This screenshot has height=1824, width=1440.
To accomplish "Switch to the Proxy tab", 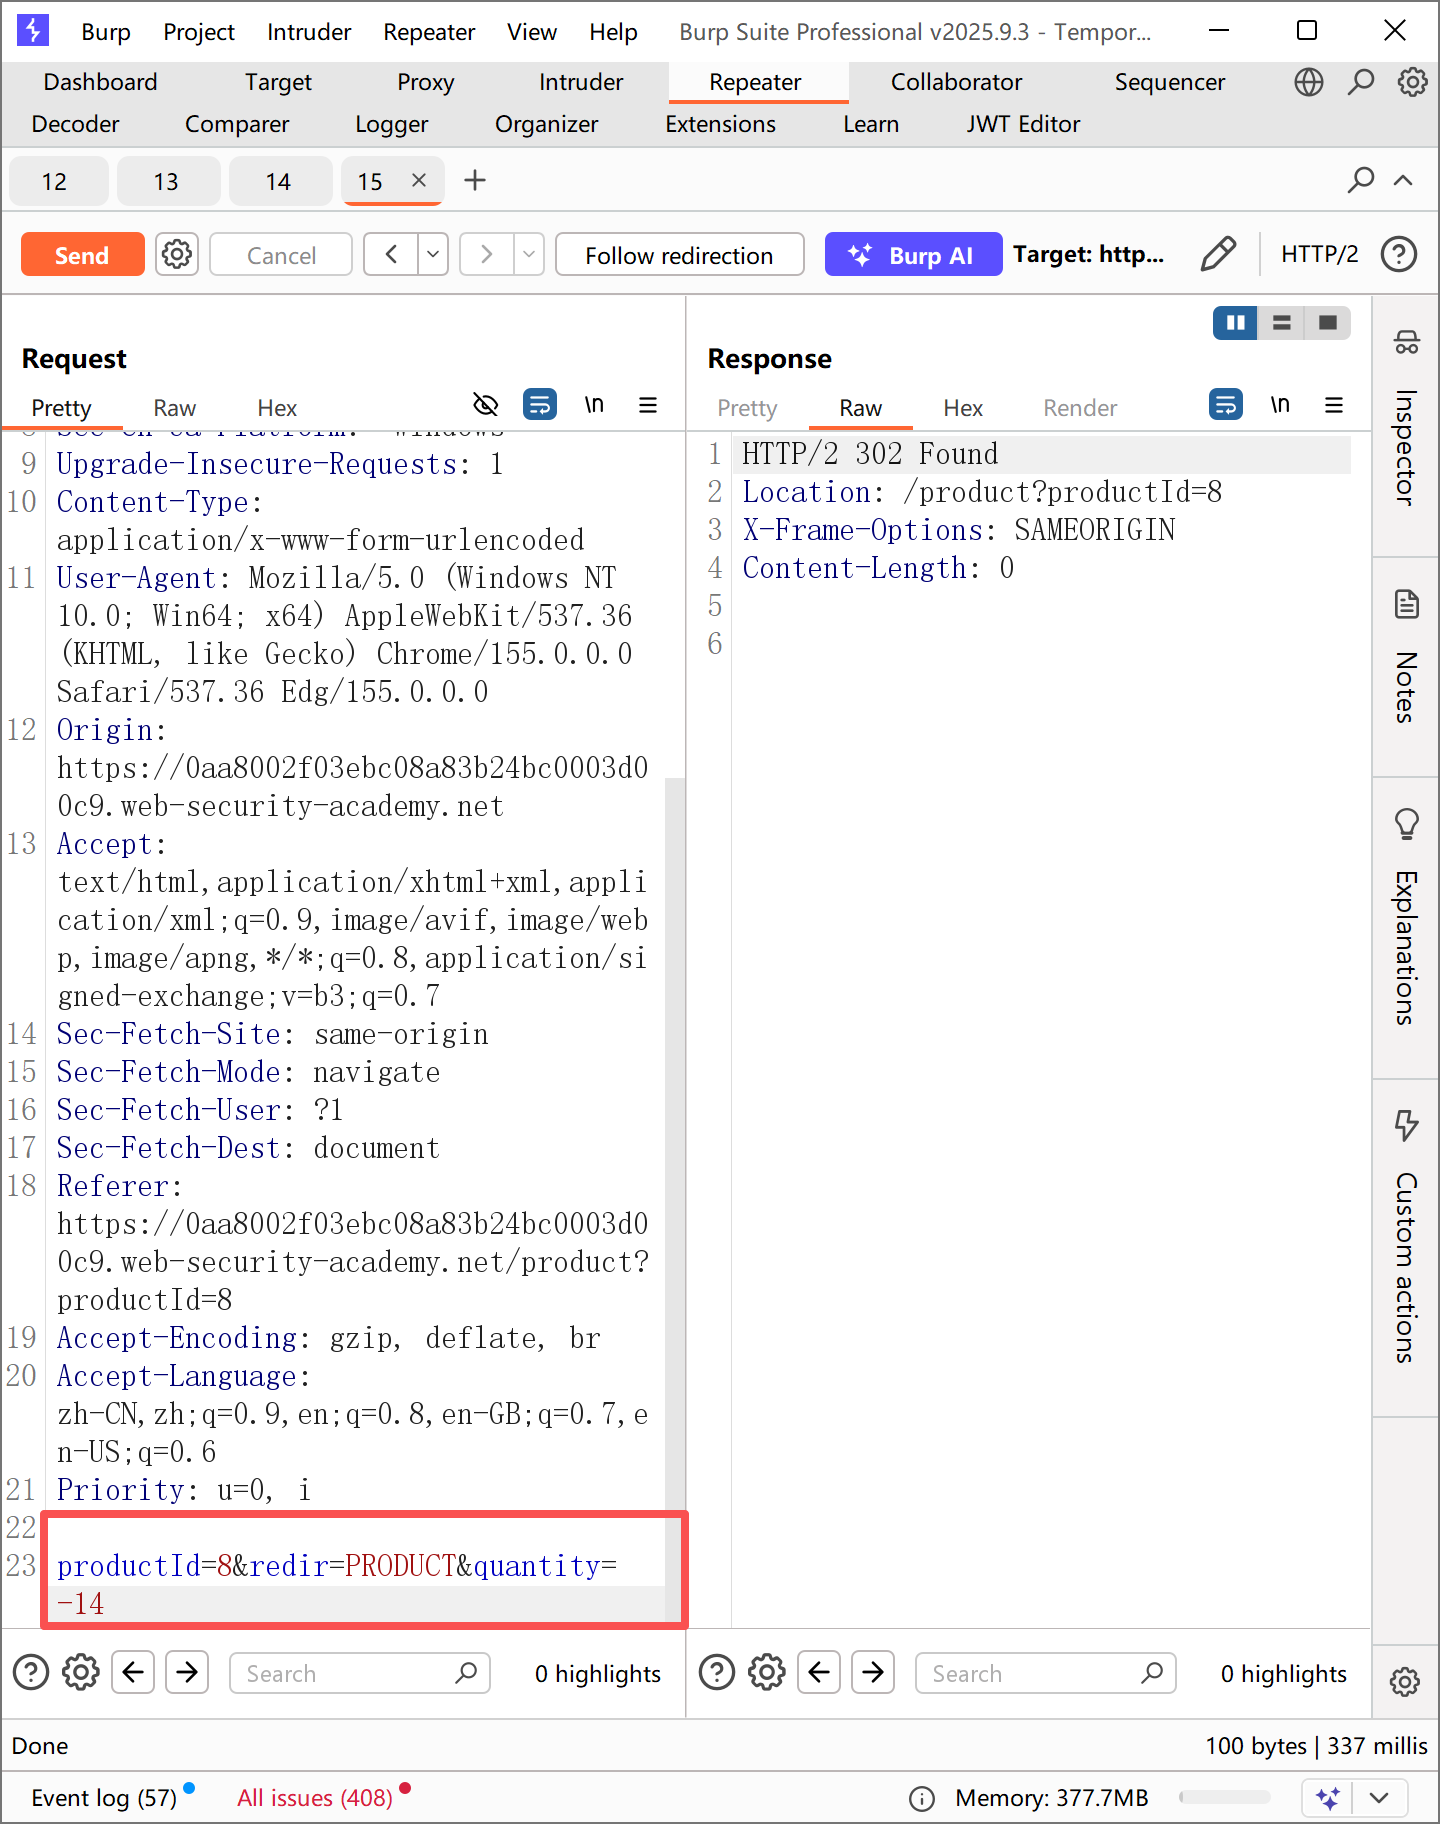I will 426,82.
